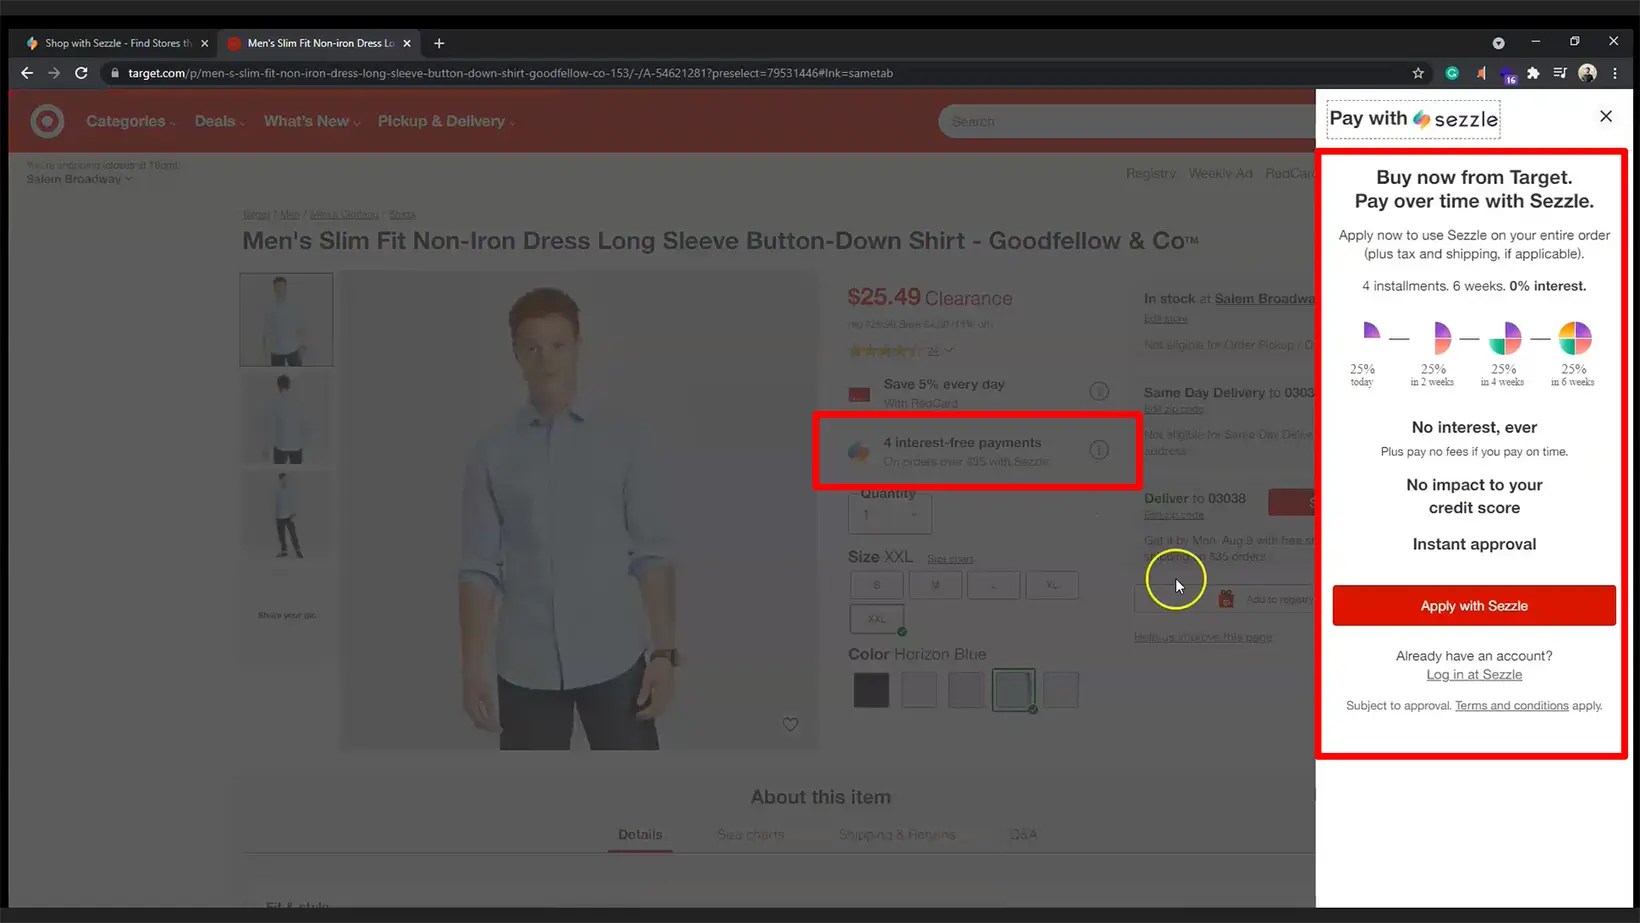1640x923 pixels.
Task: Click the Edit store link
Action: 1166,319
